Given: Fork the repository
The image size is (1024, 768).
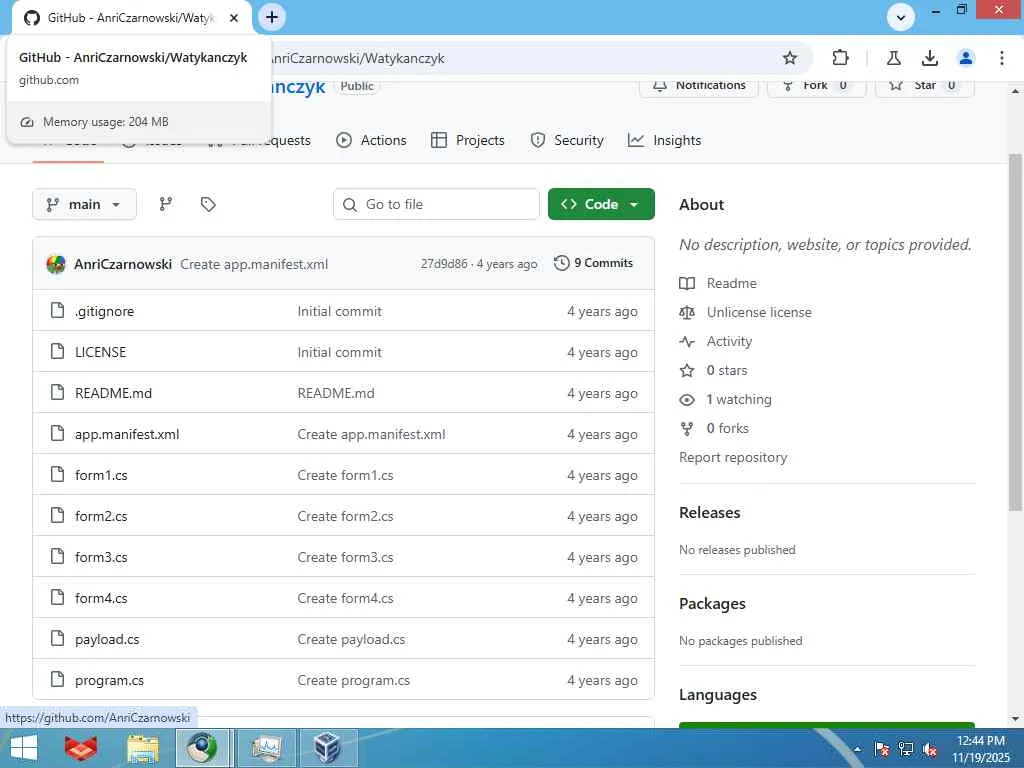Looking at the screenshot, I should pos(816,86).
